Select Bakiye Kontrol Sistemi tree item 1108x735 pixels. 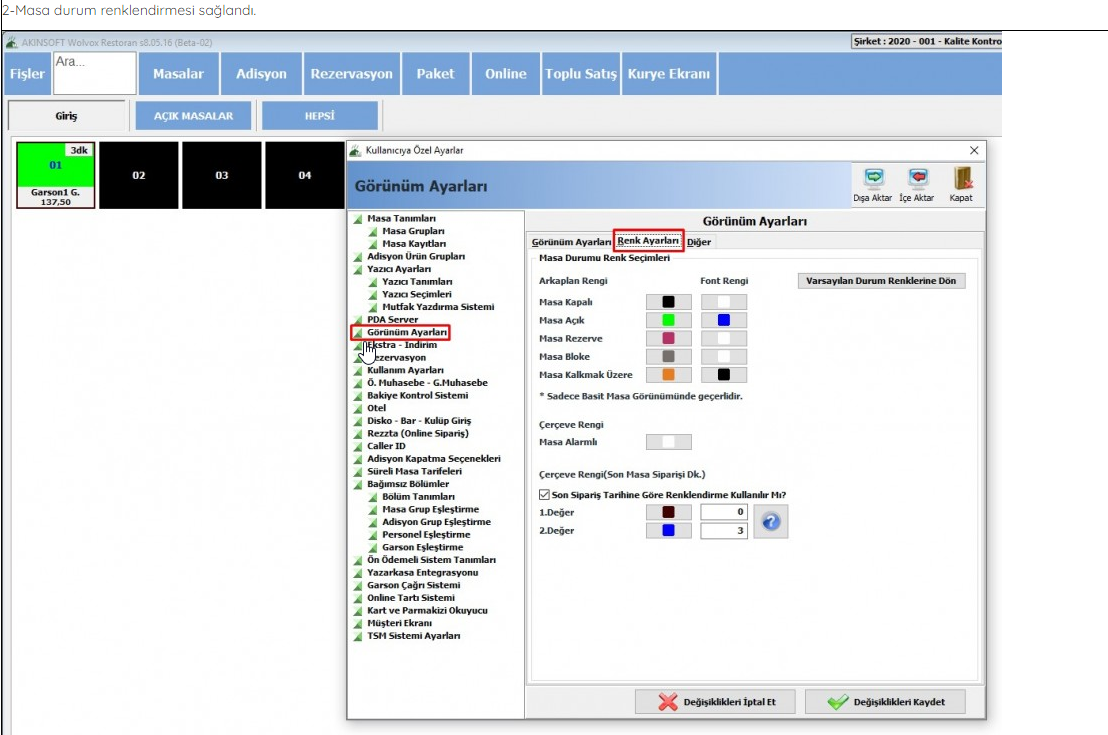(x=418, y=396)
